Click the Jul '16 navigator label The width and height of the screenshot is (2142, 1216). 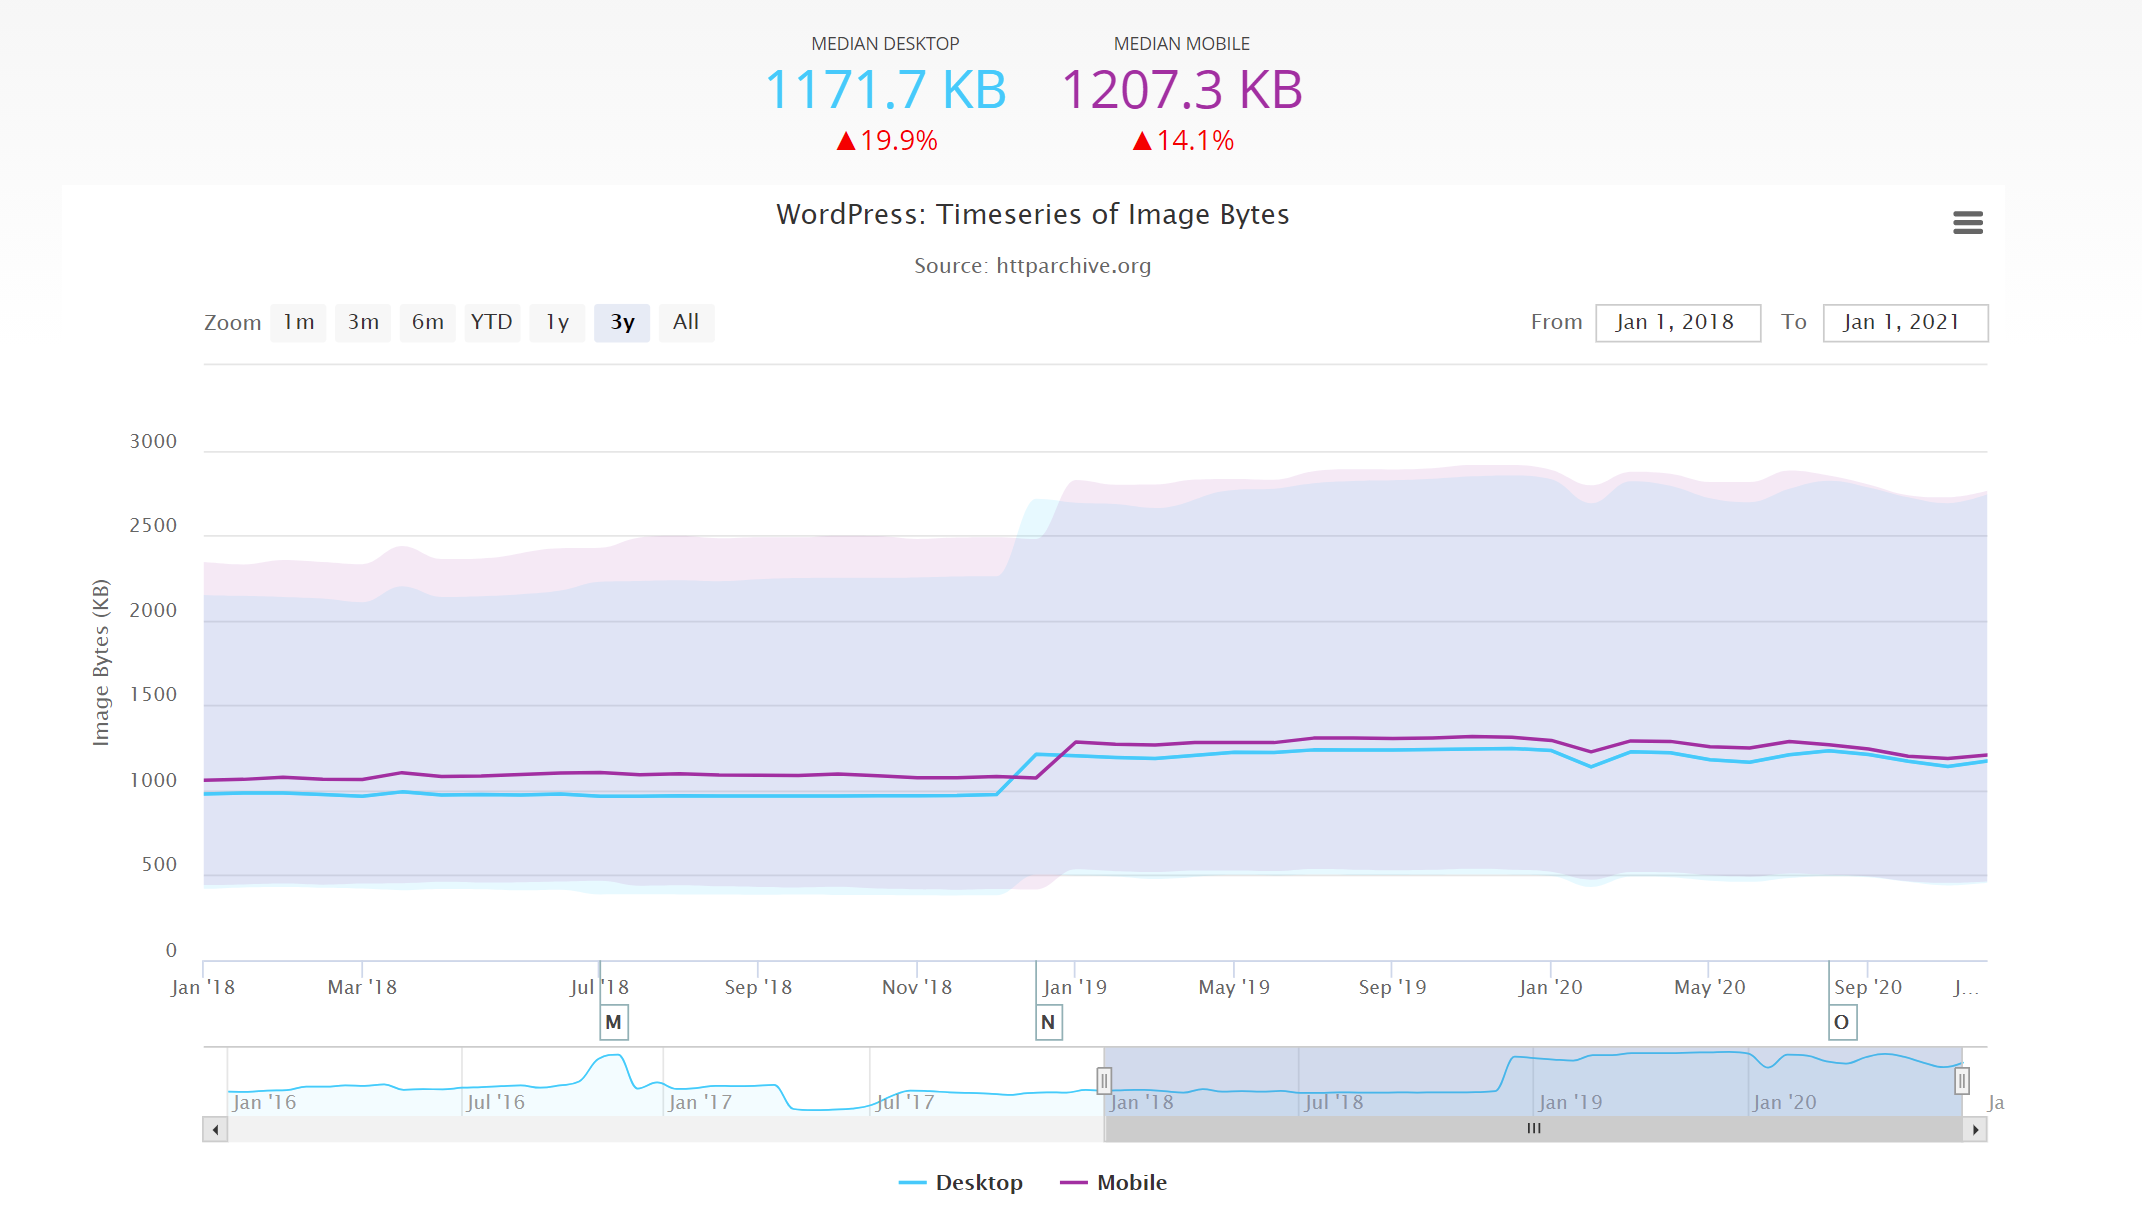496,1102
